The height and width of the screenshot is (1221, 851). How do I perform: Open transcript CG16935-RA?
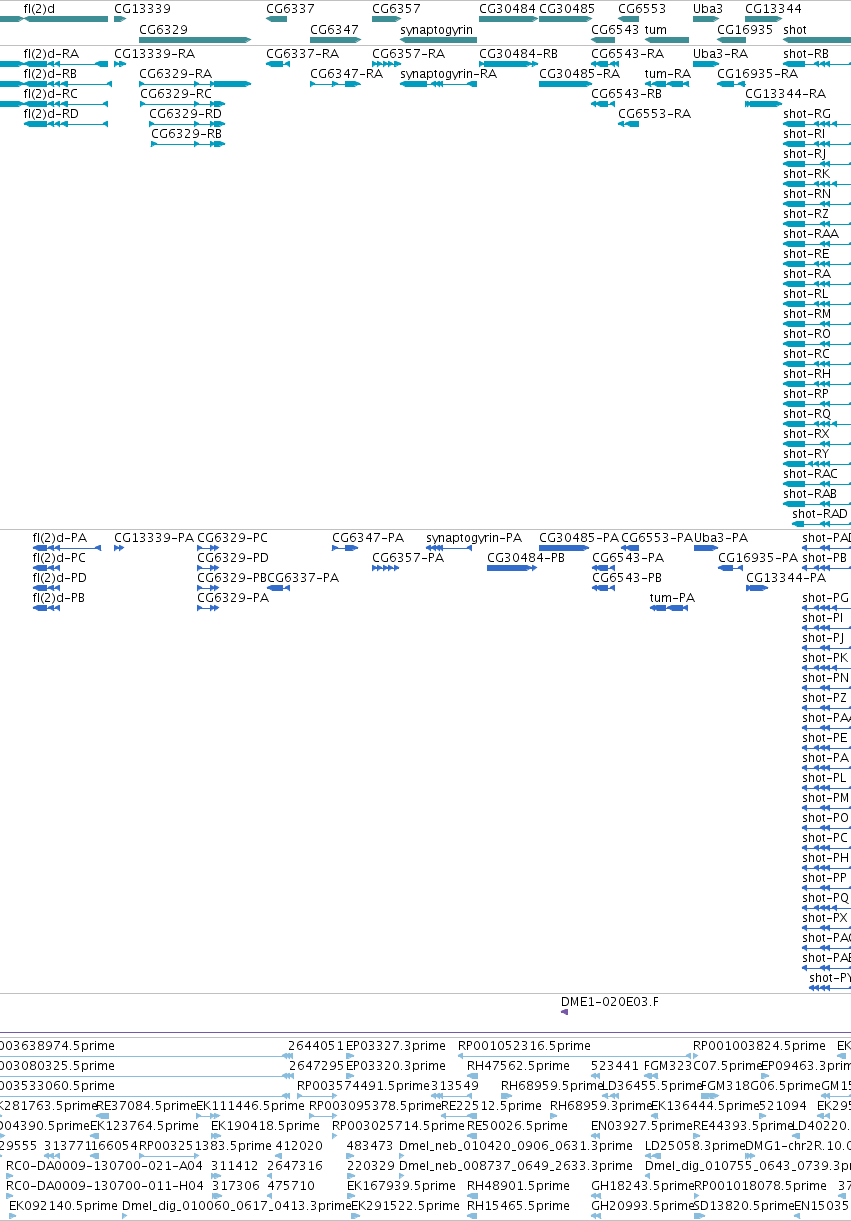(757, 74)
